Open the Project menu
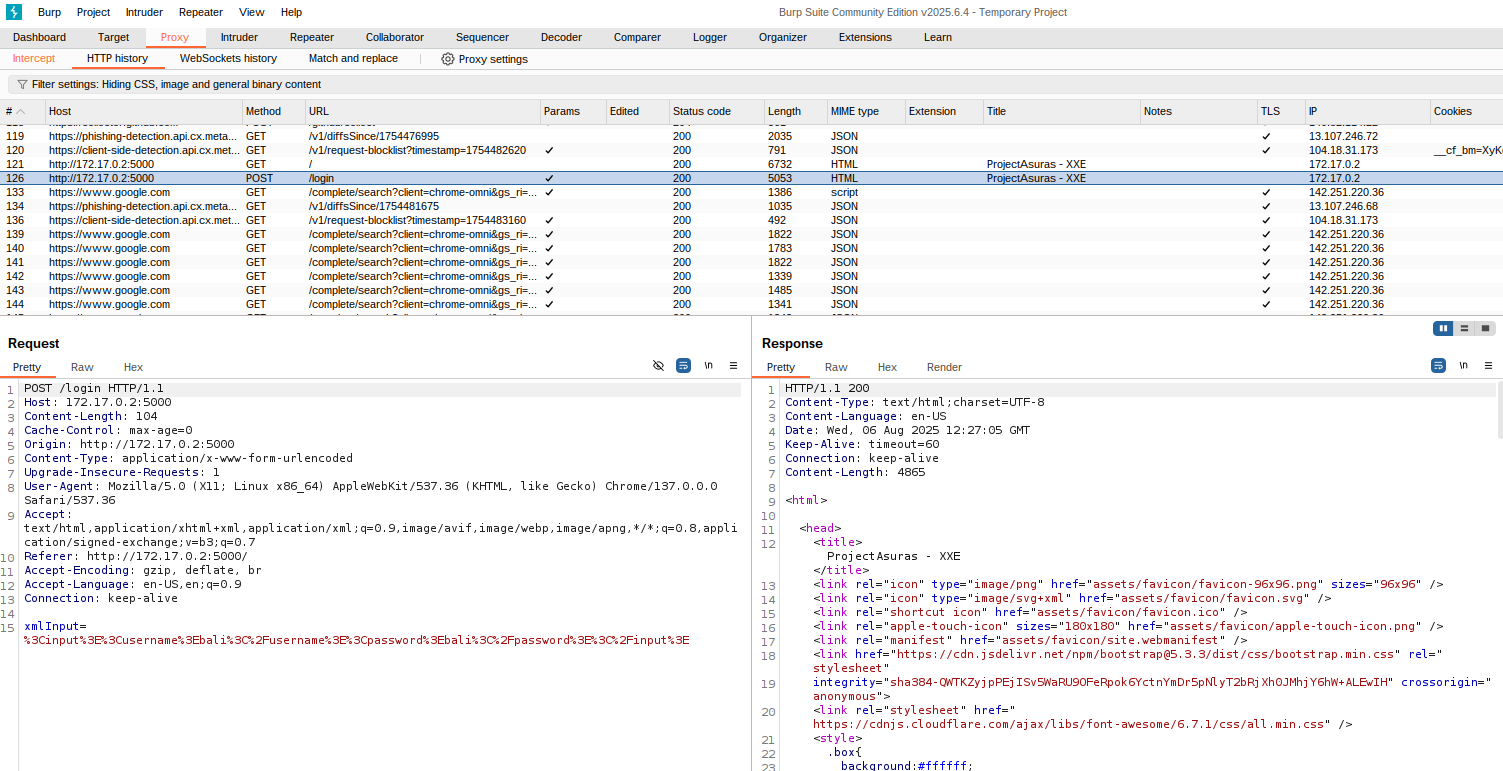Image resolution: width=1503 pixels, height=771 pixels. point(93,12)
